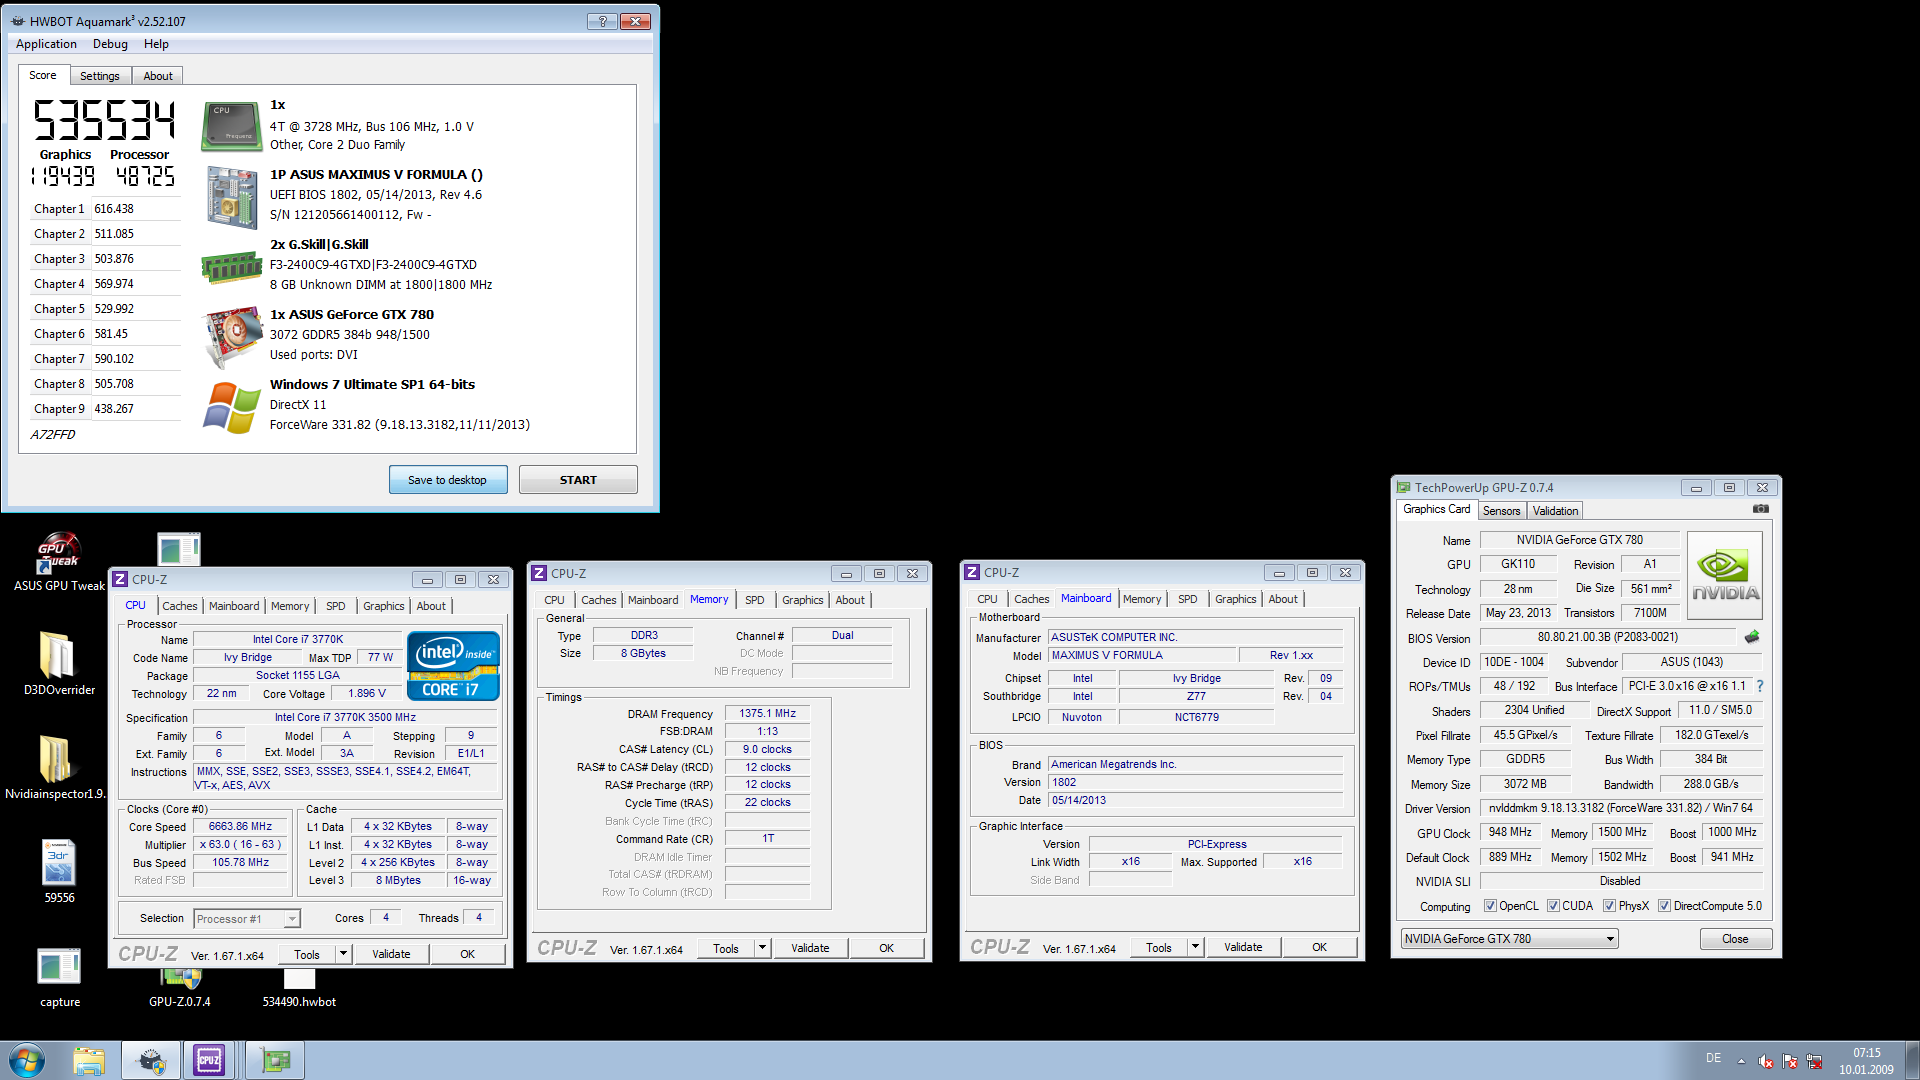The image size is (1920, 1080).
Task: Click the Windows logo icon in Aquamark
Action: point(232,407)
